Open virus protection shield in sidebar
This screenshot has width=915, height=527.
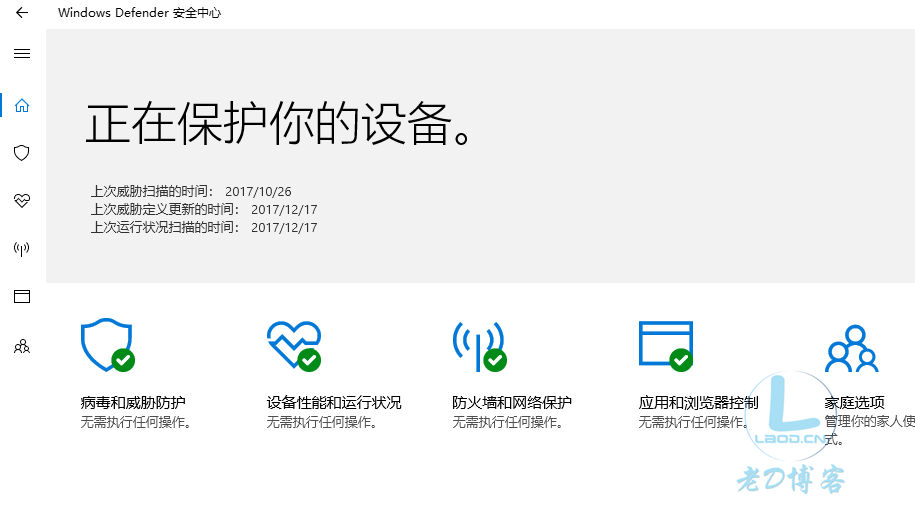tap(22, 153)
